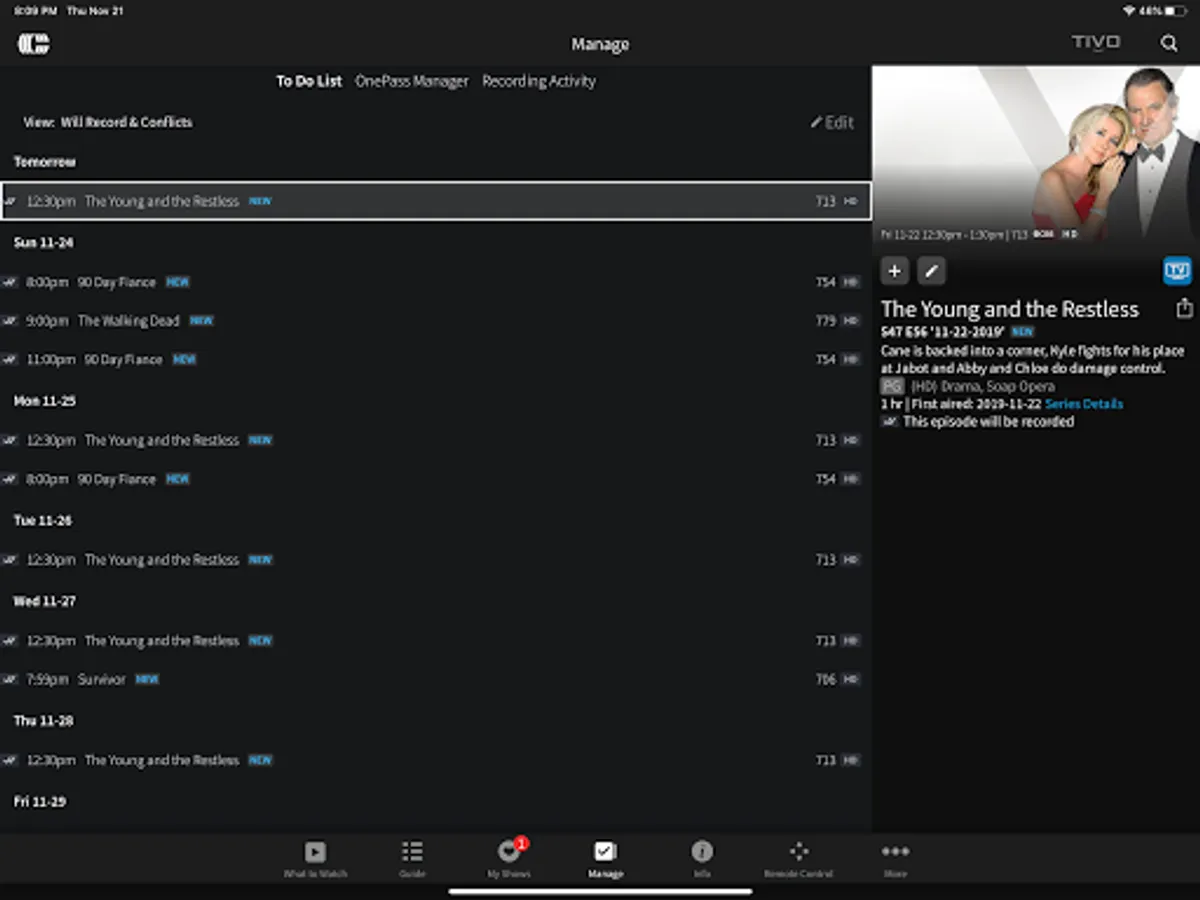Image resolution: width=1200 pixels, height=900 pixels.
Task: Tap the recording checkmark beside The Walking Dead
Action: (x=9, y=321)
